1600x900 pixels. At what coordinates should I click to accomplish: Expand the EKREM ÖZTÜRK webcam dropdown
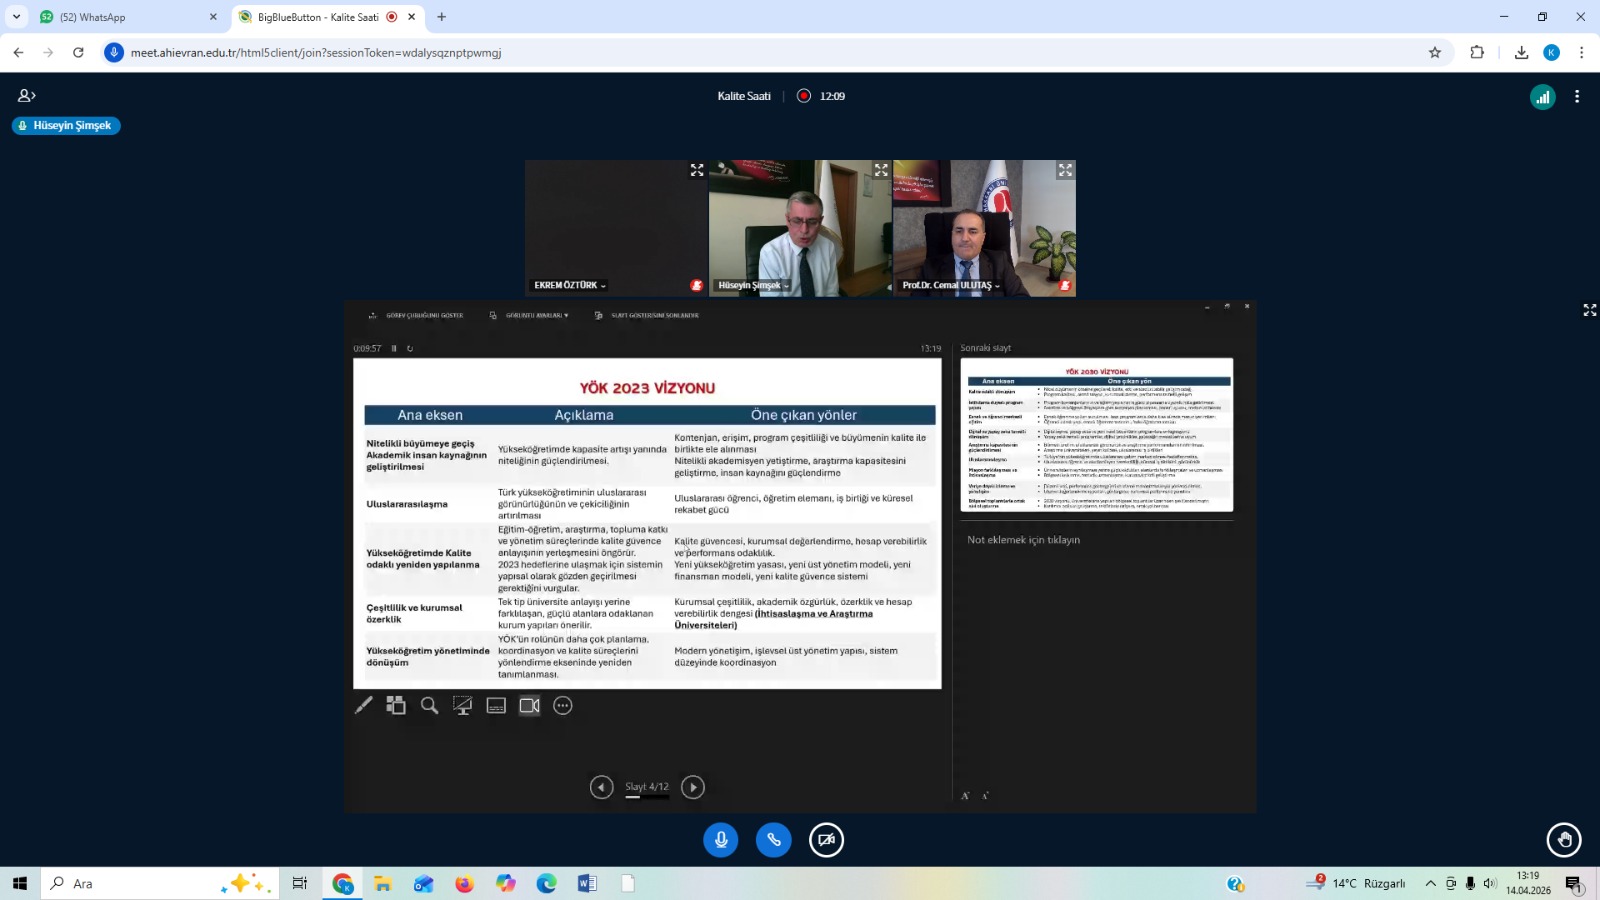coord(571,286)
